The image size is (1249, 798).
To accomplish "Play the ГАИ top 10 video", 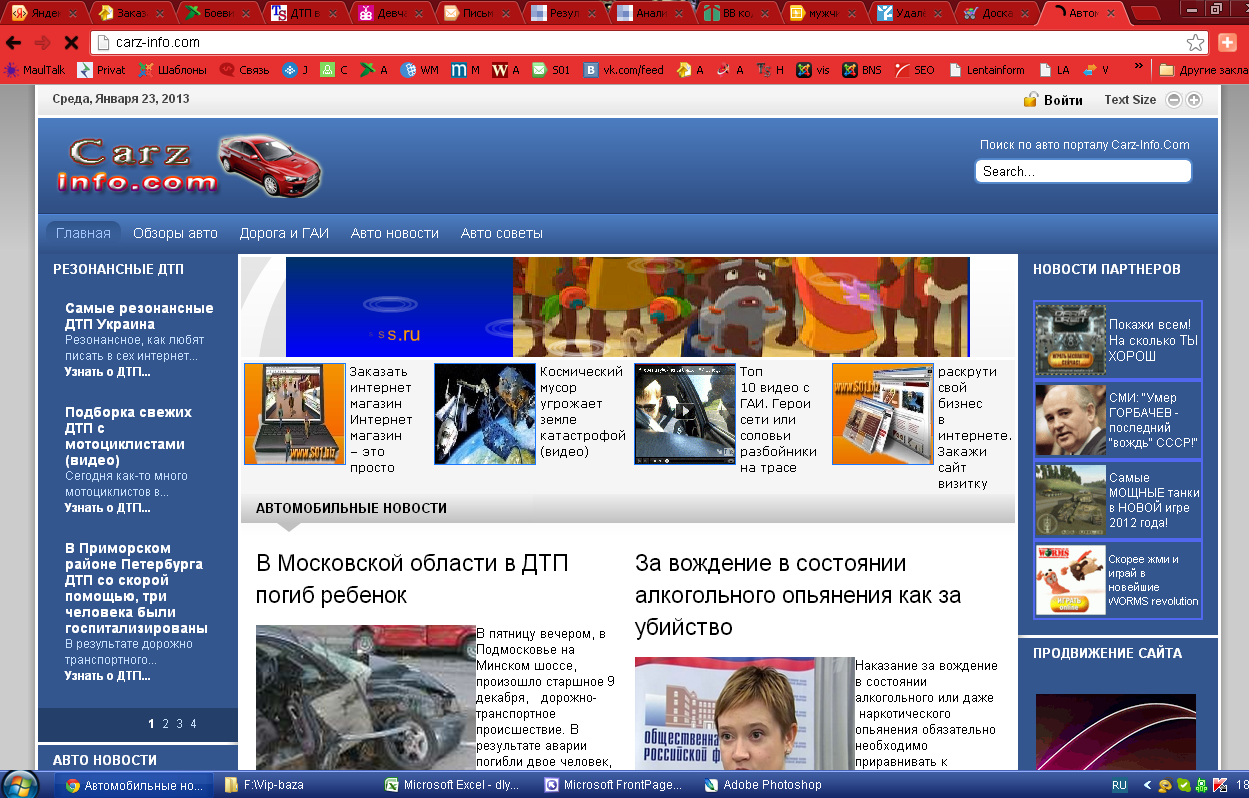I will click(x=684, y=413).
